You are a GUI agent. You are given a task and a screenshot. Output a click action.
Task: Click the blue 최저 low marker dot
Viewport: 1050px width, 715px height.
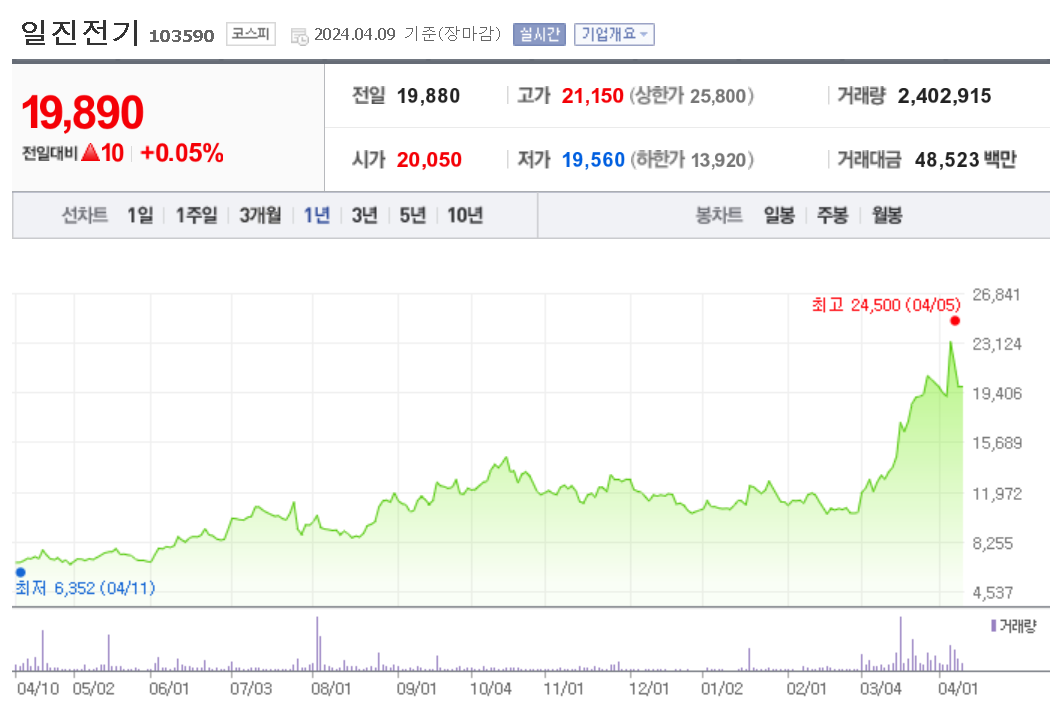[21, 572]
